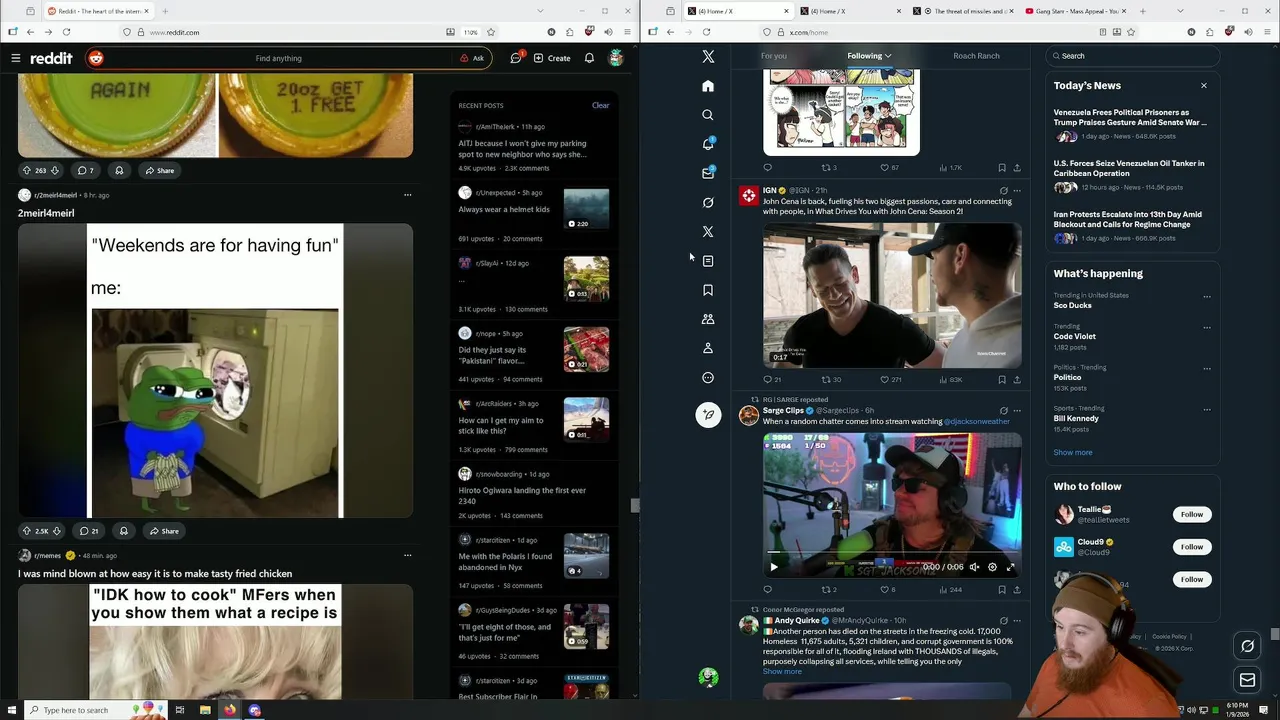
Task: Open X Messages envelope icon
Action: click(x=708, y=173)
